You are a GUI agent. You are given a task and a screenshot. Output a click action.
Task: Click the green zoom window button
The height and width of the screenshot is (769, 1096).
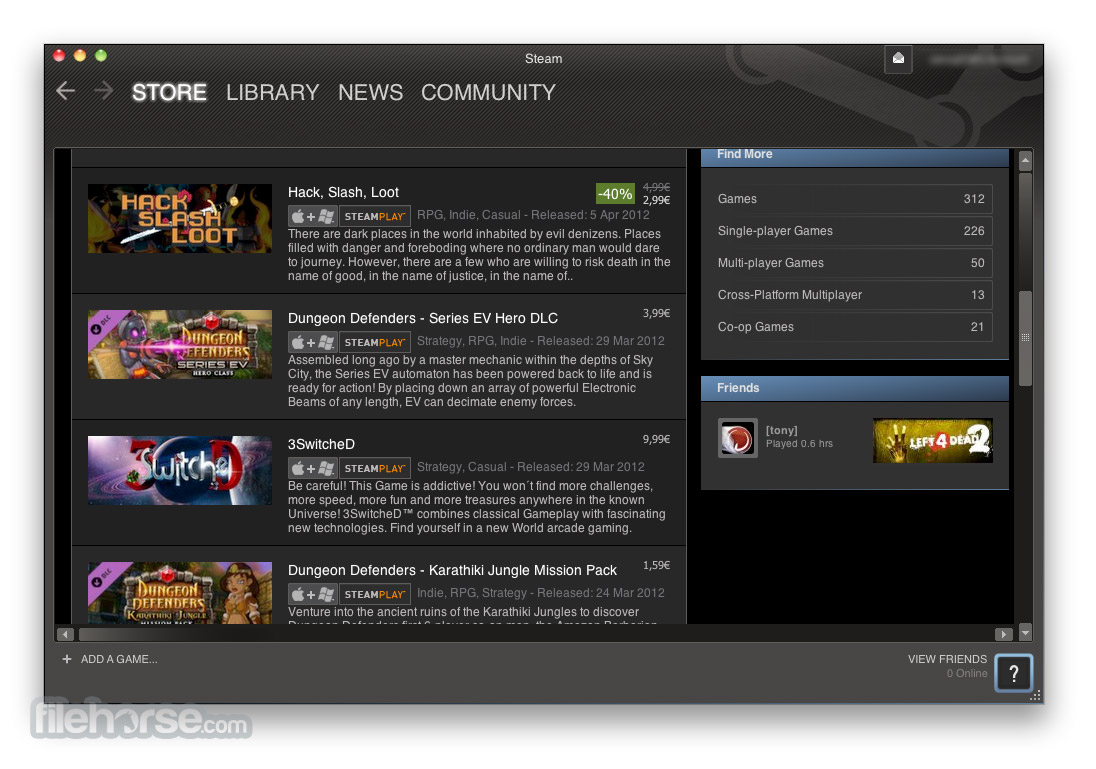[x=101, y=55]
